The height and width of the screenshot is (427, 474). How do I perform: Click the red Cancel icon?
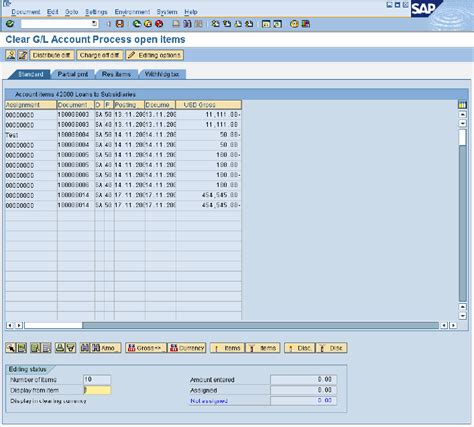159,24
